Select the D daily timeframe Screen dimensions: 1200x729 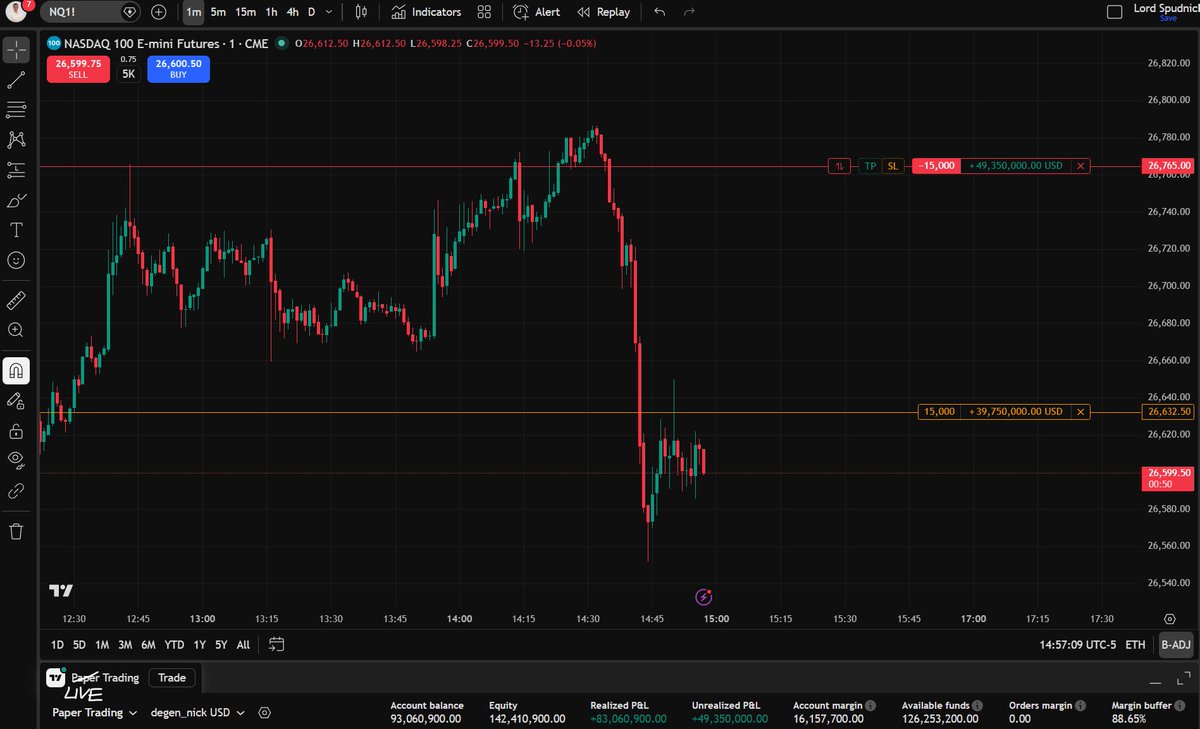(311, 12)
